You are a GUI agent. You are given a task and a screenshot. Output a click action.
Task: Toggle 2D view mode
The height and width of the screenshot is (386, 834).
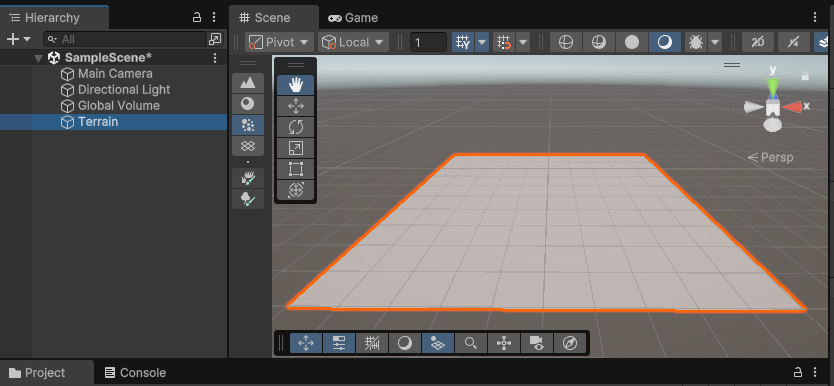coord(758,42)
